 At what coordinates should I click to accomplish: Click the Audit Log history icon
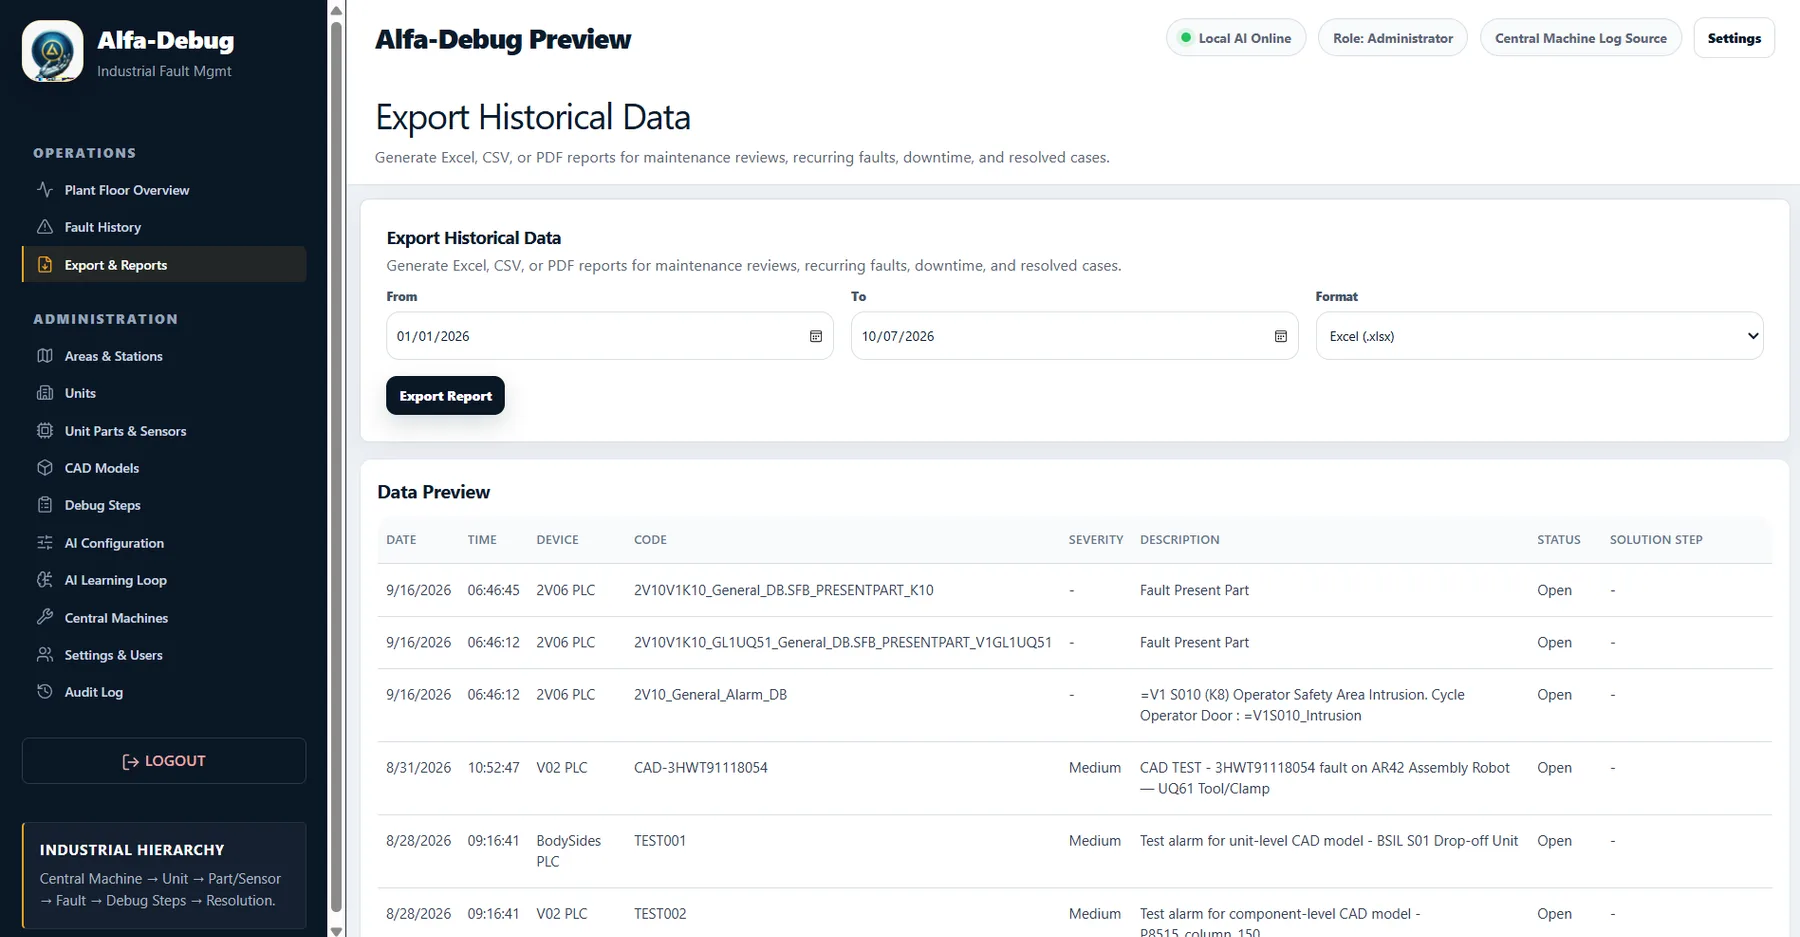(45, 692)
